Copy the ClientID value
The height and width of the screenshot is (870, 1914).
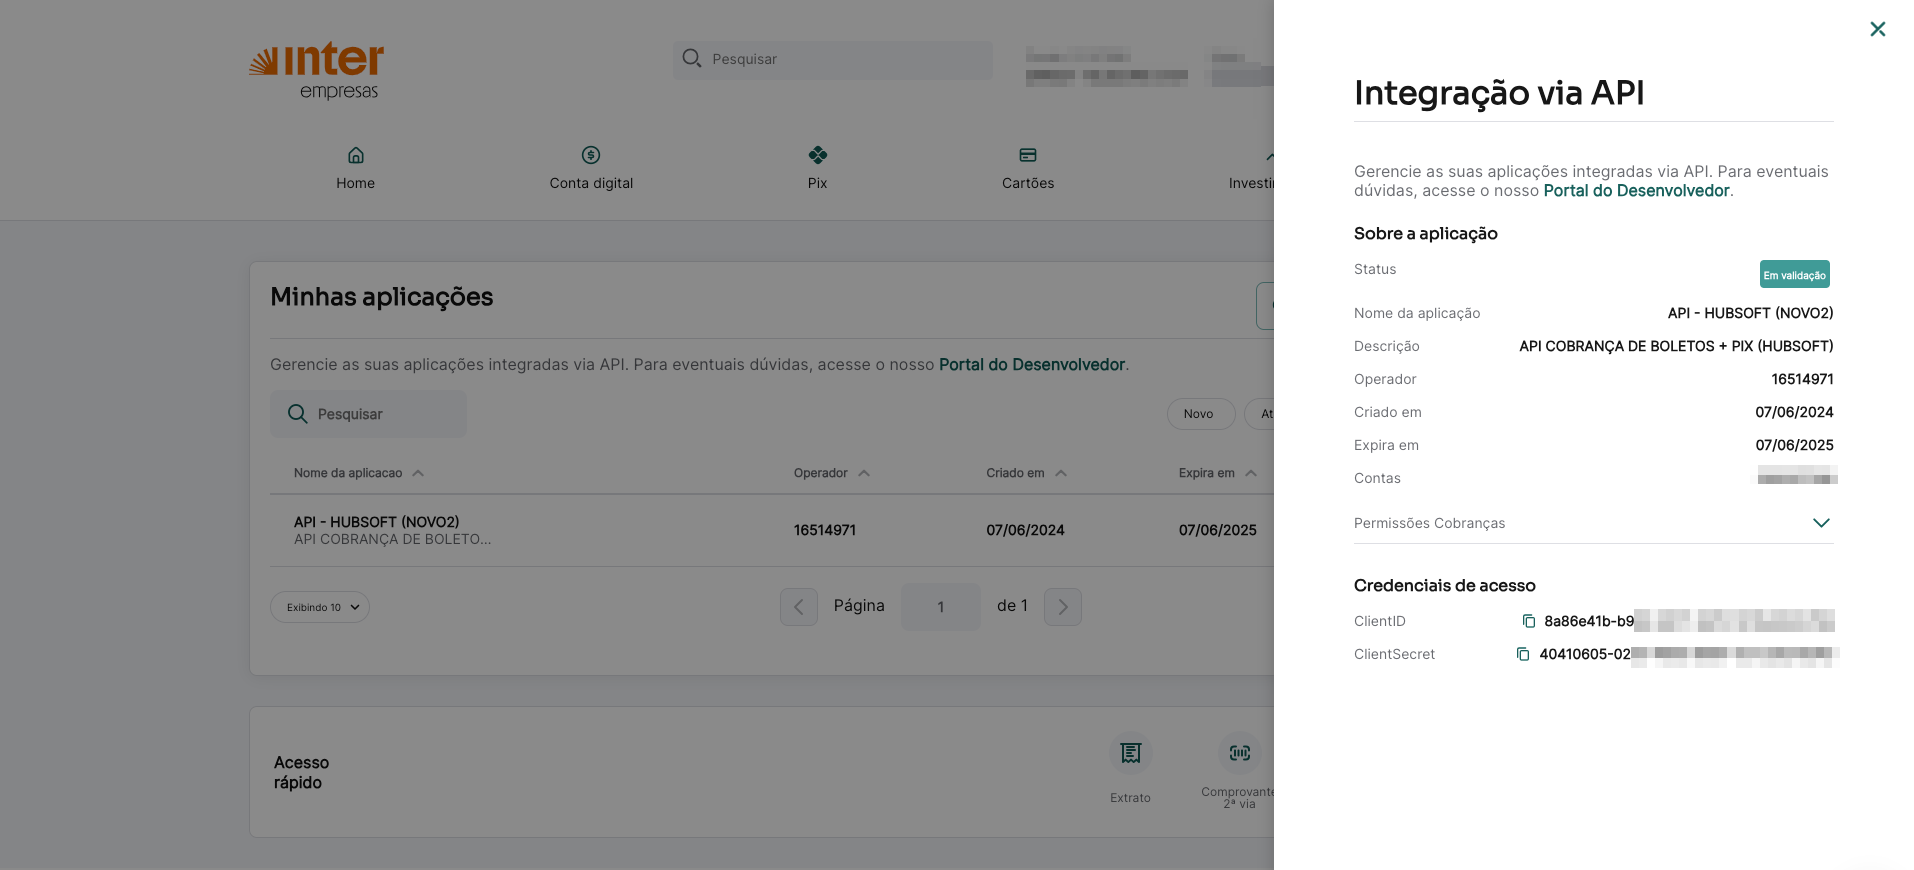(x=1528, y=621)
